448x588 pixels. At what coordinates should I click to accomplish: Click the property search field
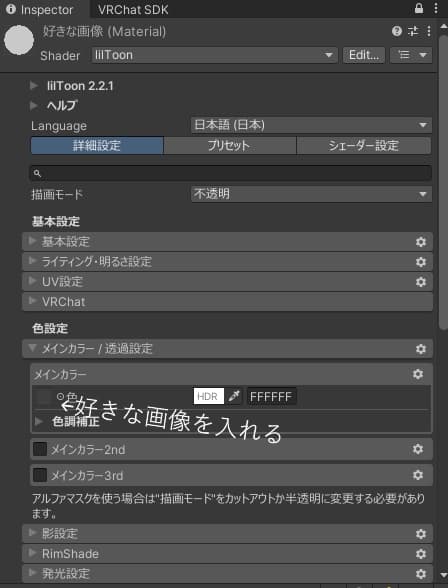point(231,173)
